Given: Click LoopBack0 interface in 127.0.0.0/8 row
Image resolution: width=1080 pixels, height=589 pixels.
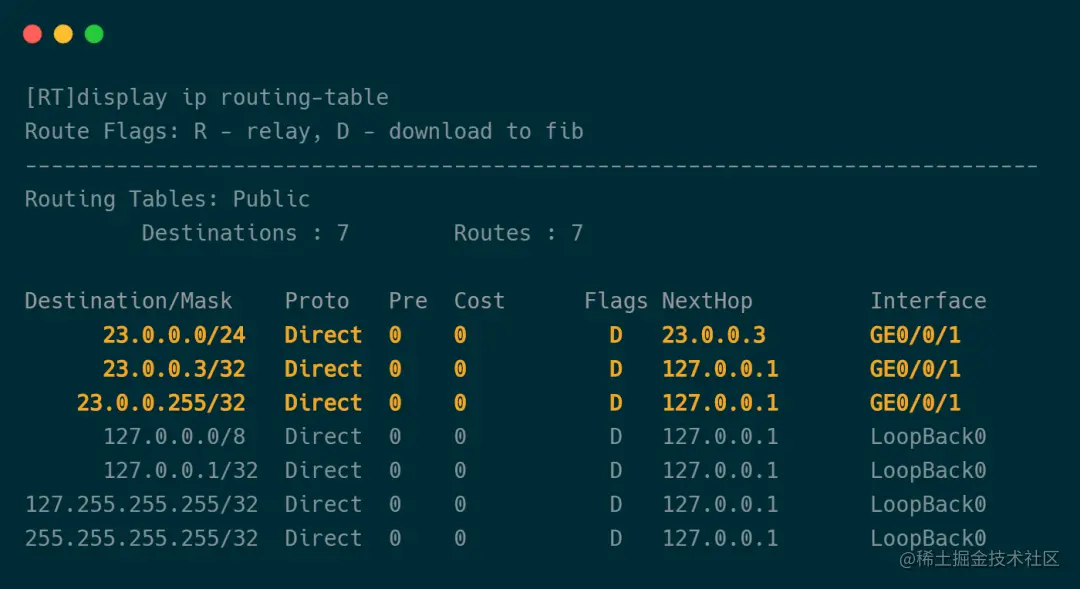Looking at the screenshot, I should (x=928, y=436).
